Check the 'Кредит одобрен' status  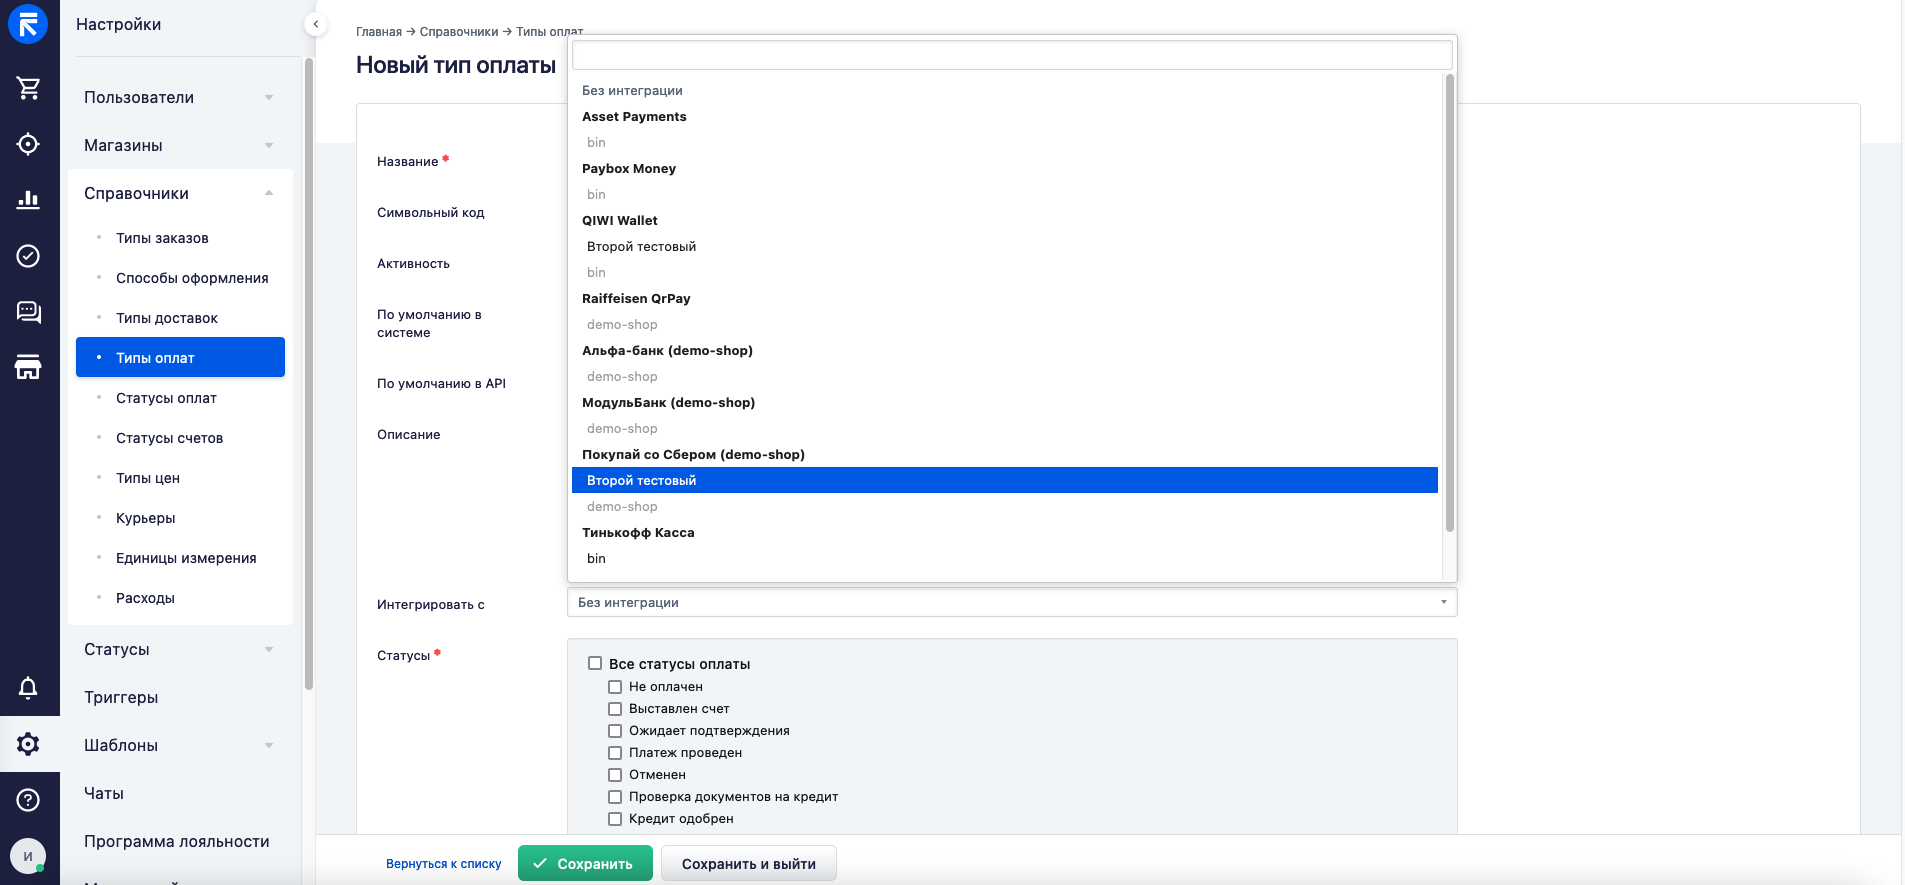pyautogui.click(x=615, y=819)
